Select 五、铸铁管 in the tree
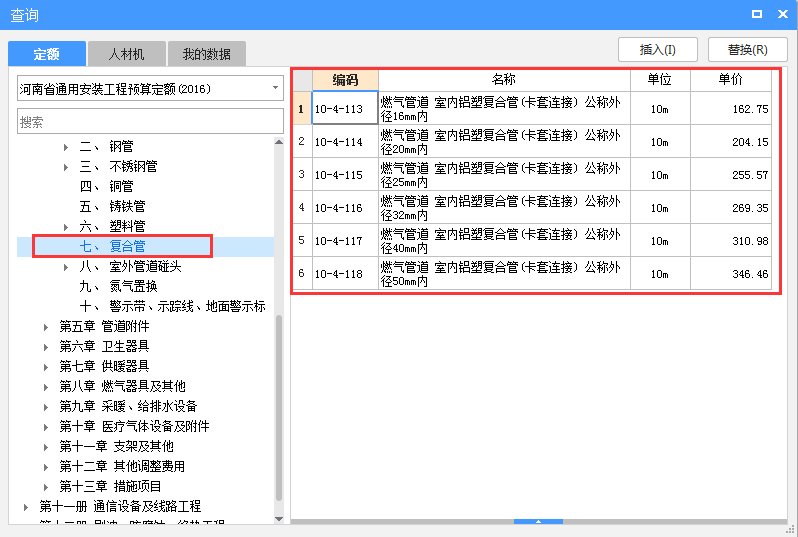The height and width of the screenshot is (537, 798). pos(112,206)
